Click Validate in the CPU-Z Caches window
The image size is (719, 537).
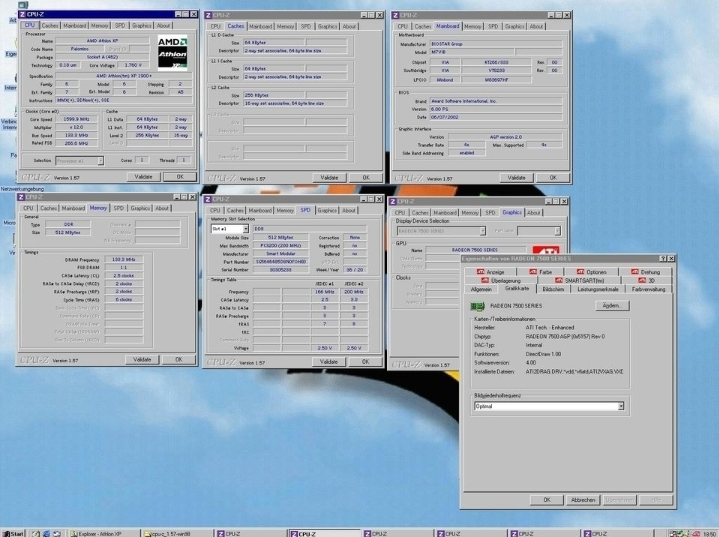click(x=329, y=177)
